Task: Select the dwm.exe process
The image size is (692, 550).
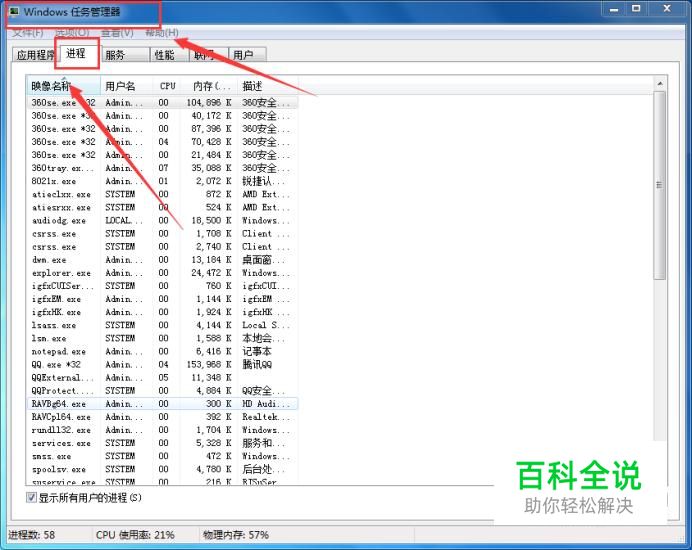Action: (162, 260)
